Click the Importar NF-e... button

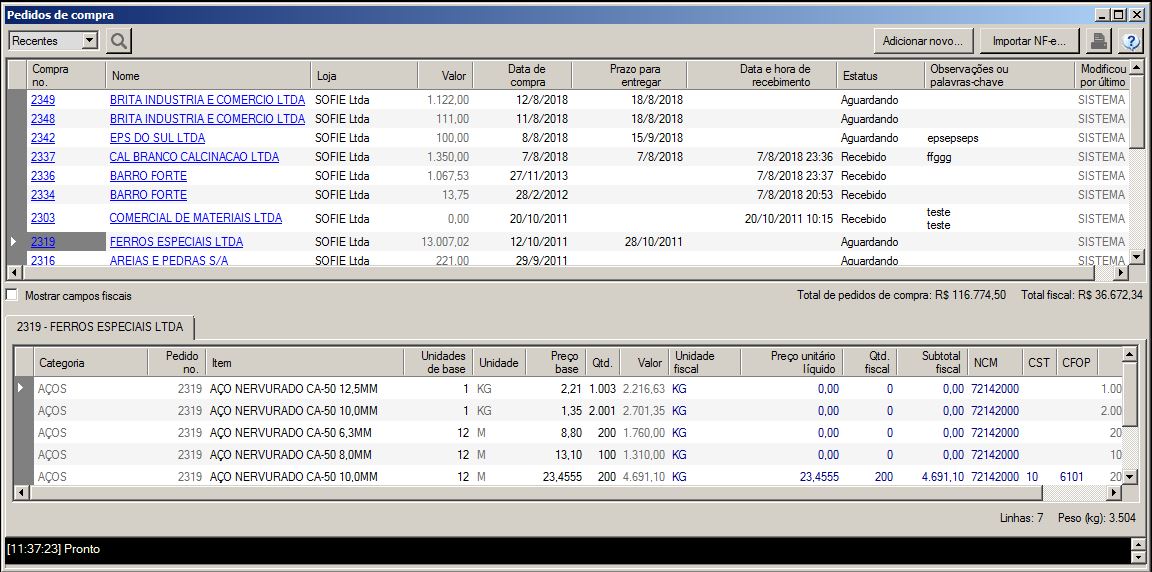1028,41
